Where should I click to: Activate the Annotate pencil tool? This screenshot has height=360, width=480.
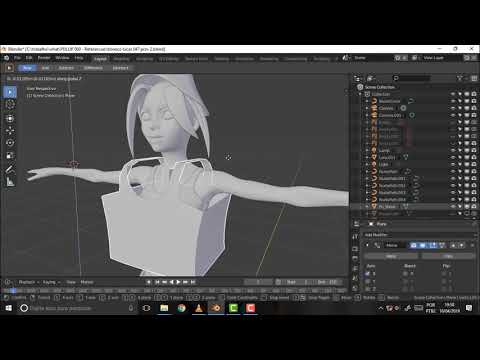click(10, 169)
